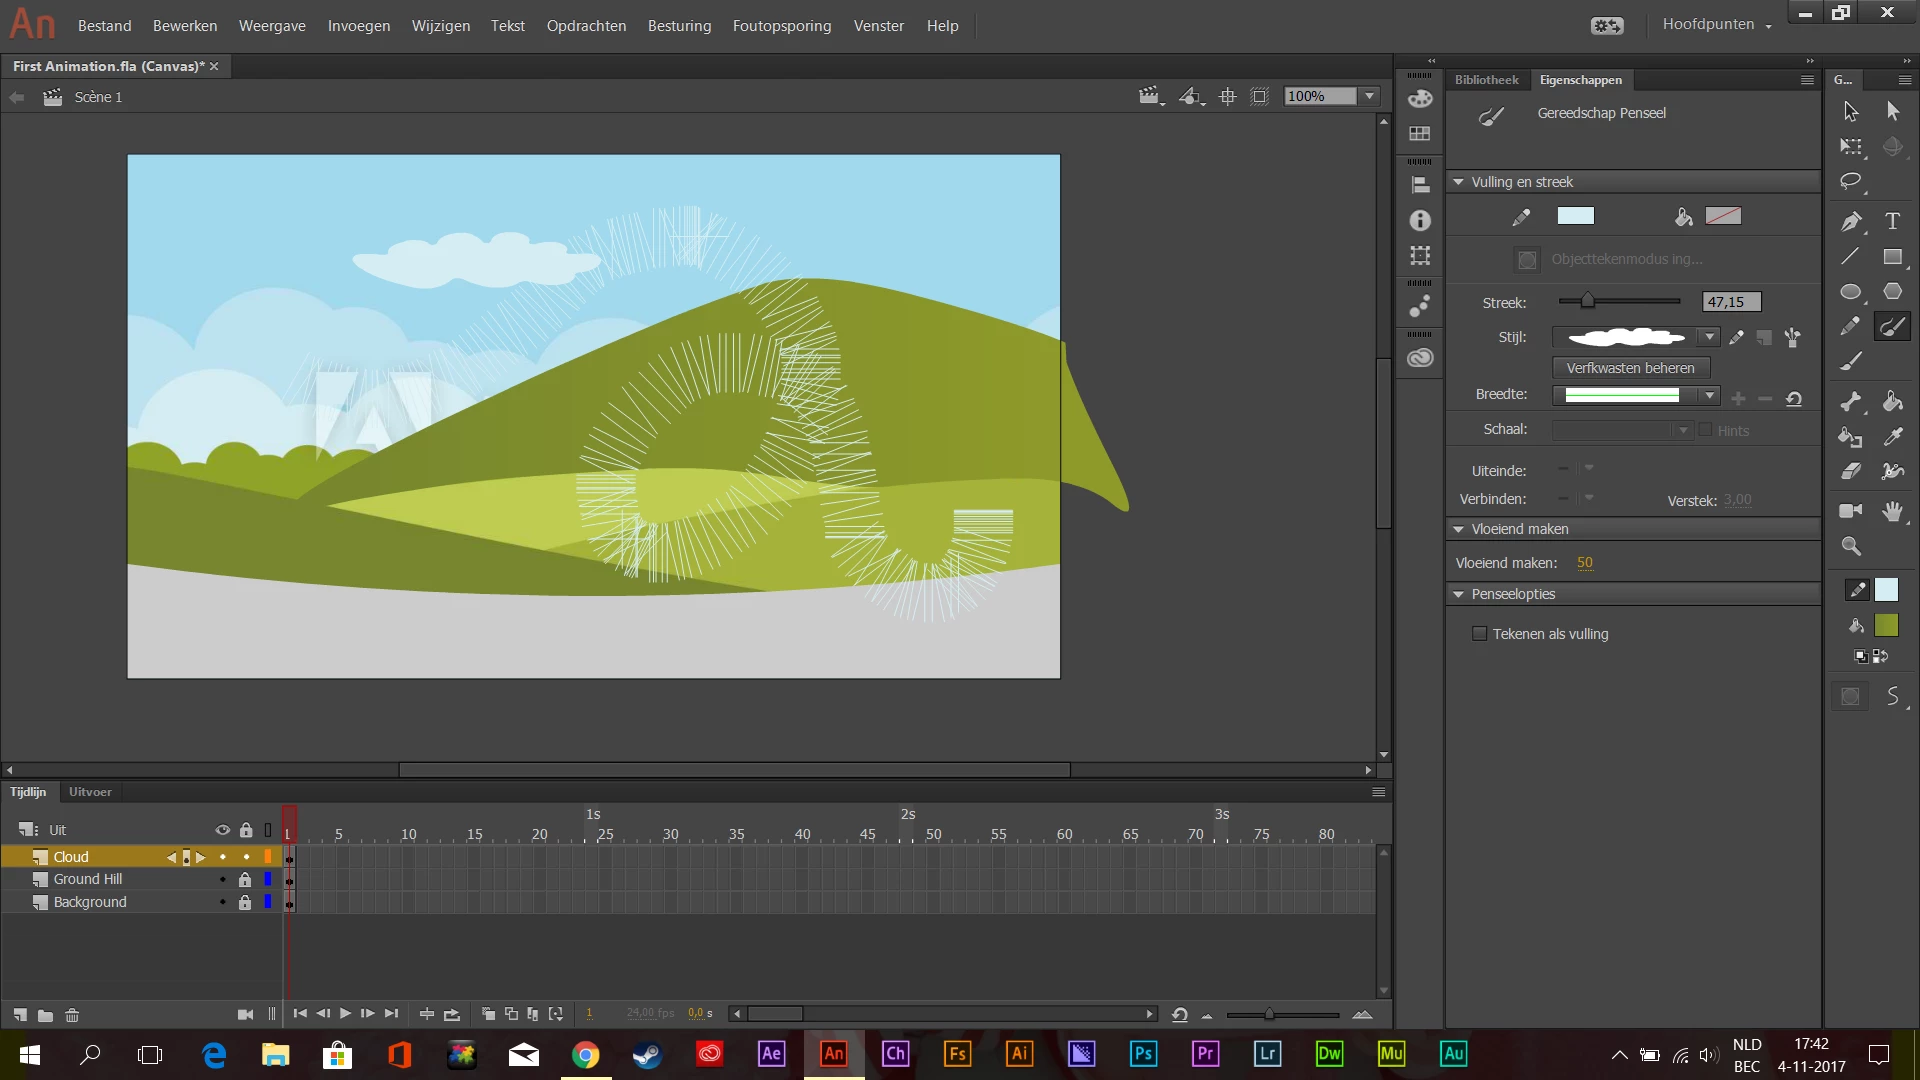Image resolution: width=1920 pixels, height=1080 pixels.
Task: Select the Hand tool
Action: 1892,511
